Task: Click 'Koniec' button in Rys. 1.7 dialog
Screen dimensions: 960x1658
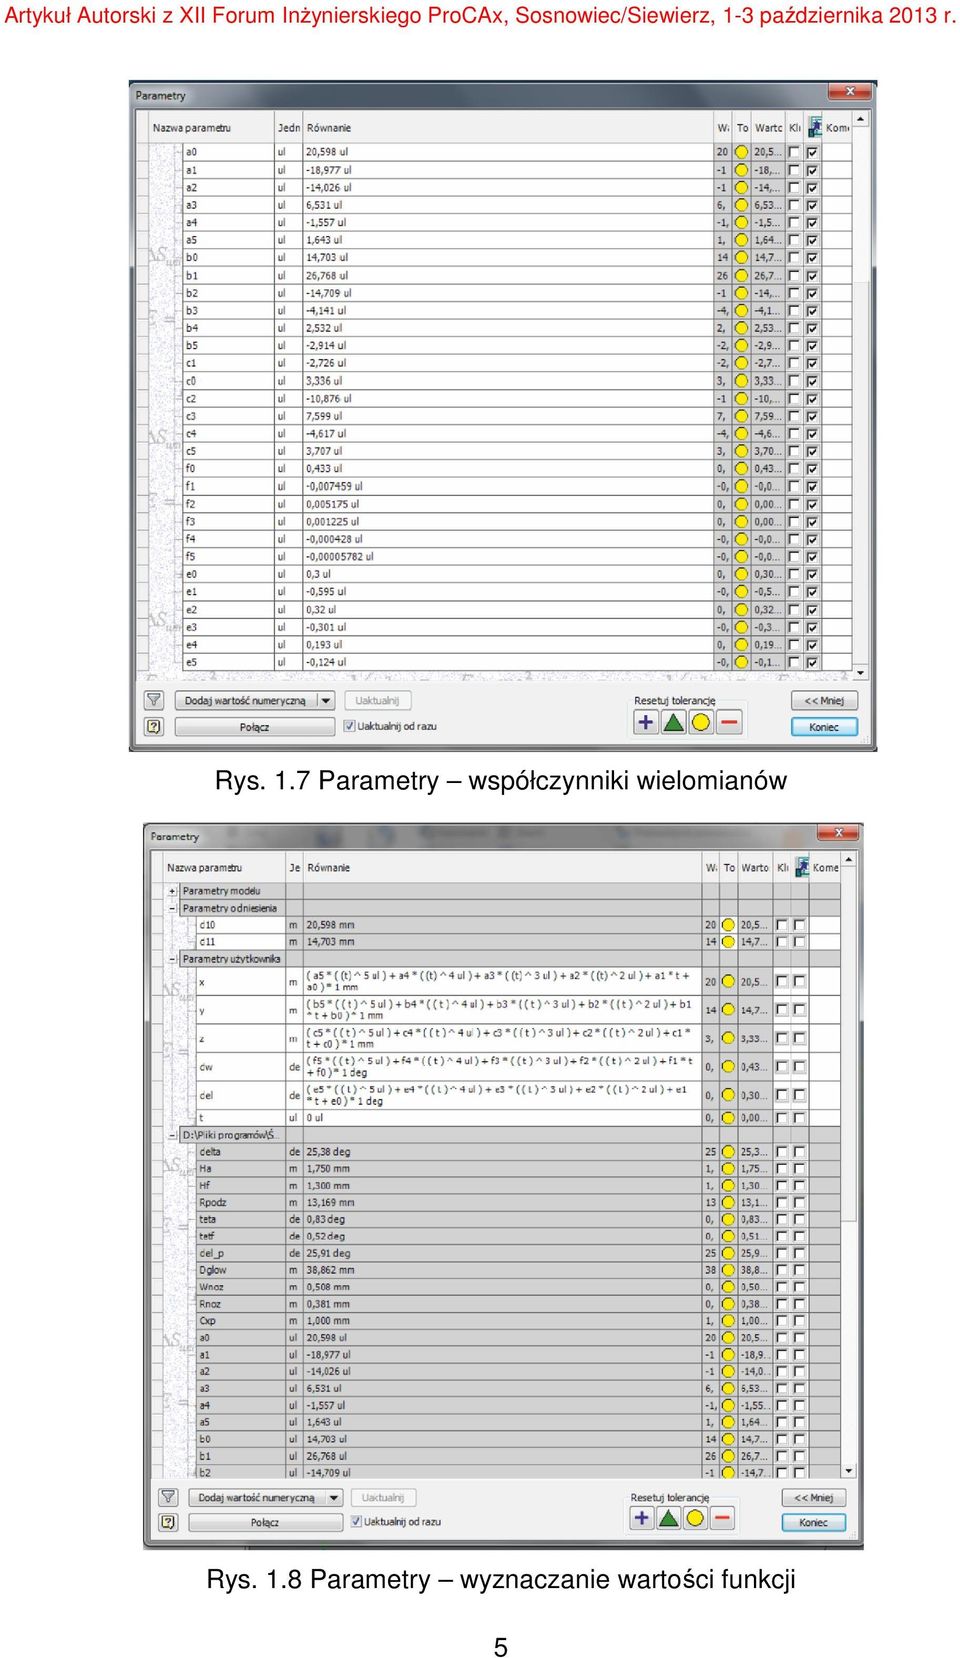Action: pyautogui.click(x=824, y=727)
